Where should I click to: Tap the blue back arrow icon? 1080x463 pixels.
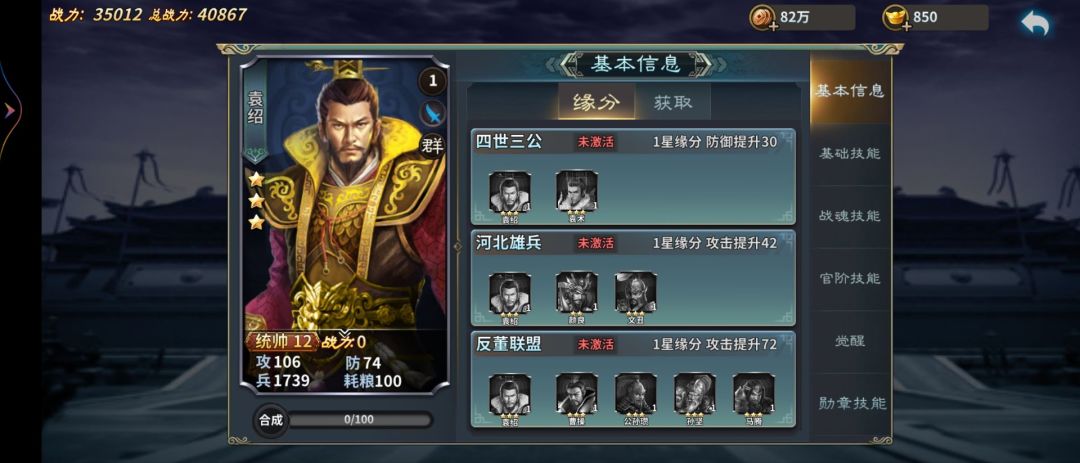click(x=1035, y=23)
